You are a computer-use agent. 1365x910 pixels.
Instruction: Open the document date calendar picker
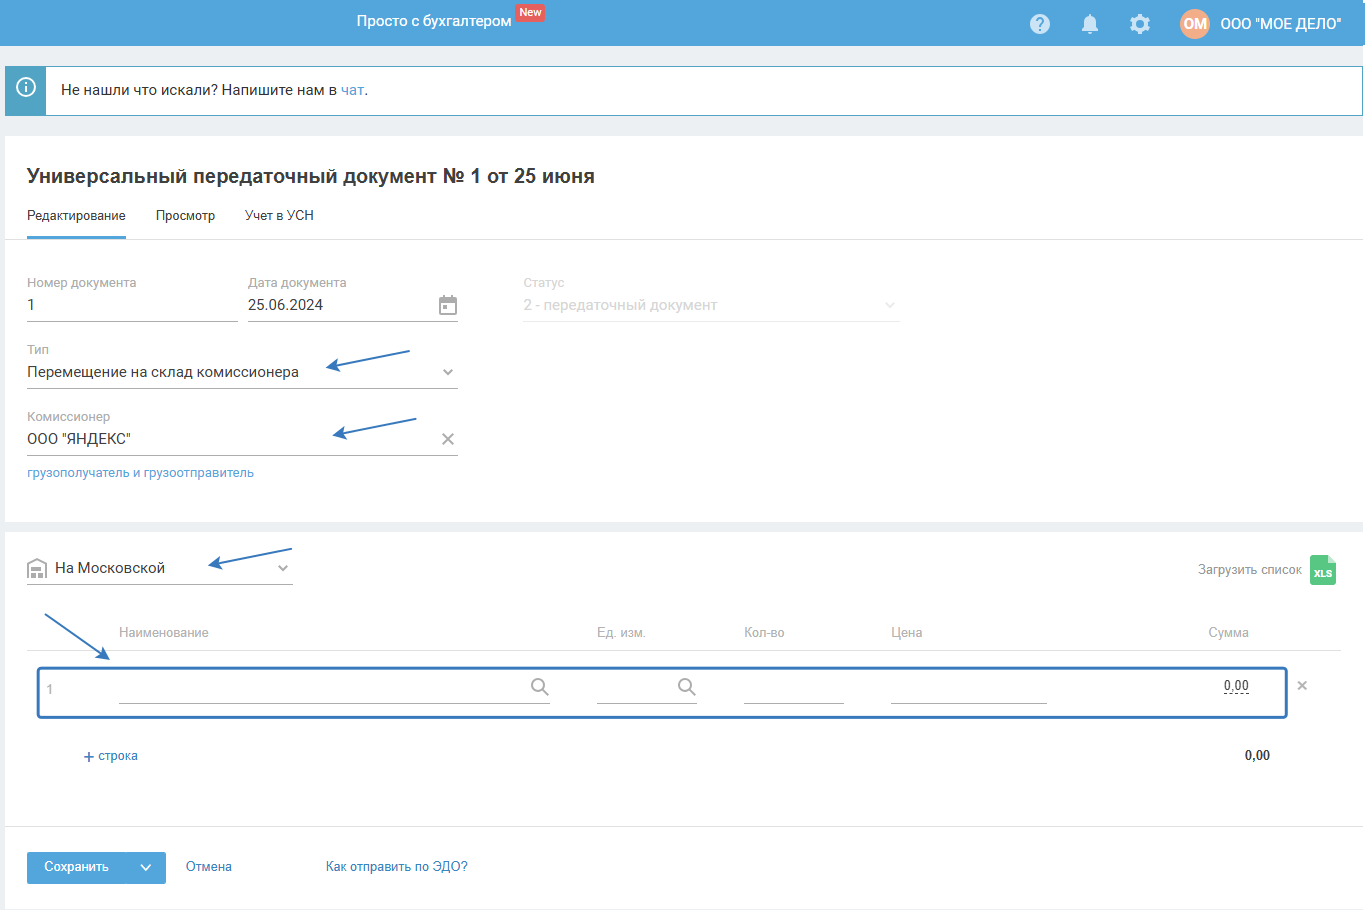[448, 305]
